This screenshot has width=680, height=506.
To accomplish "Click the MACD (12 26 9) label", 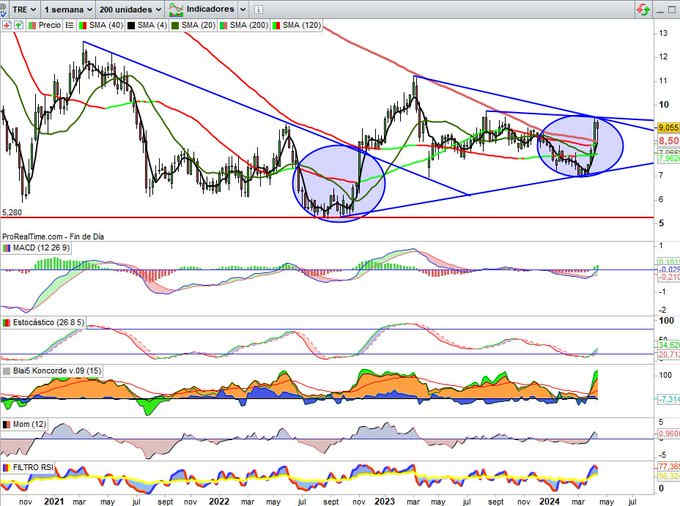I will click(41, 248).
